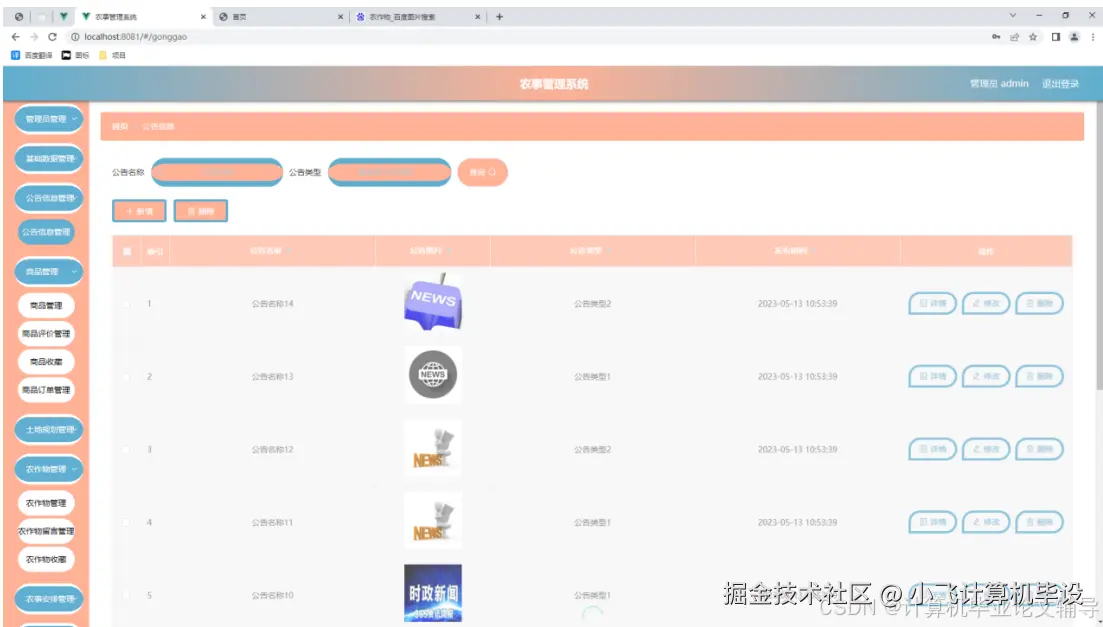
Task: Click the browser forward arrow
Action: point(34,37)
